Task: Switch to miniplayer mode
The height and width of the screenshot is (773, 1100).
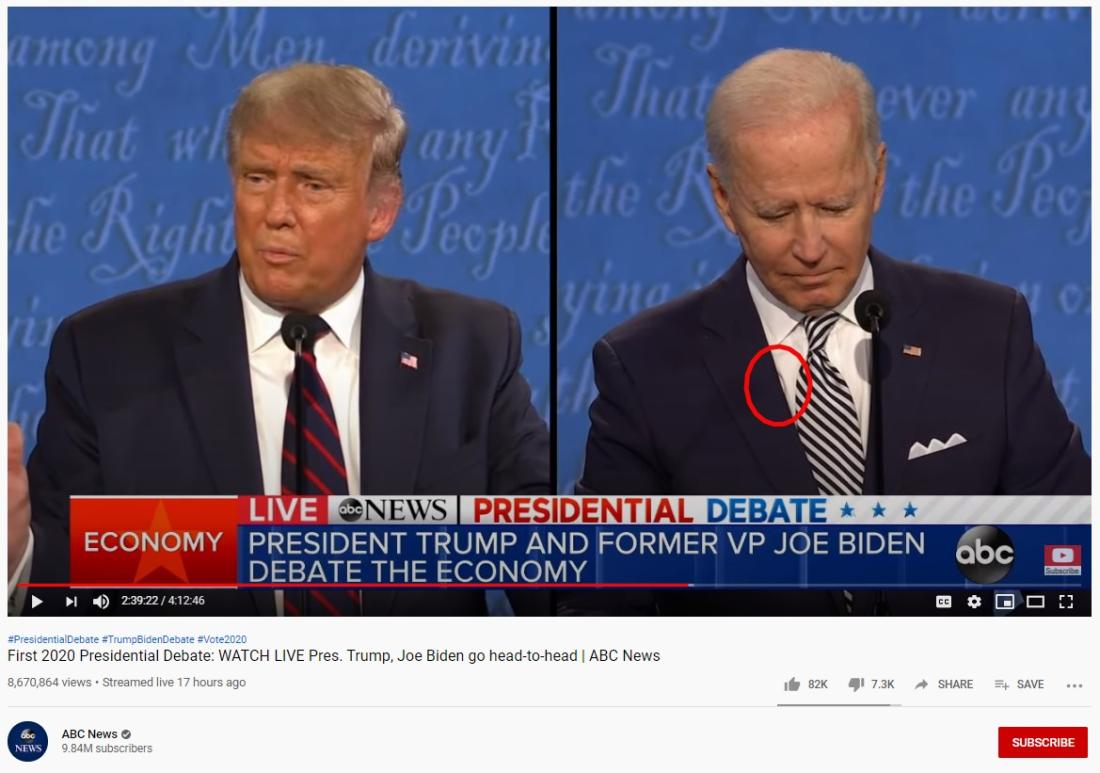Action: tap(1005, 602)
